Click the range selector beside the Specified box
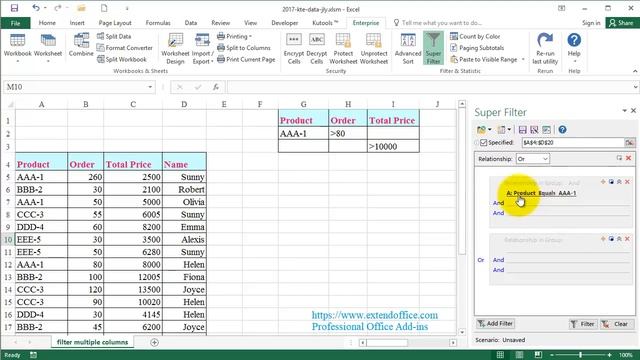The width and height of the screenshot is (640, 360). [x=629, y=142]
